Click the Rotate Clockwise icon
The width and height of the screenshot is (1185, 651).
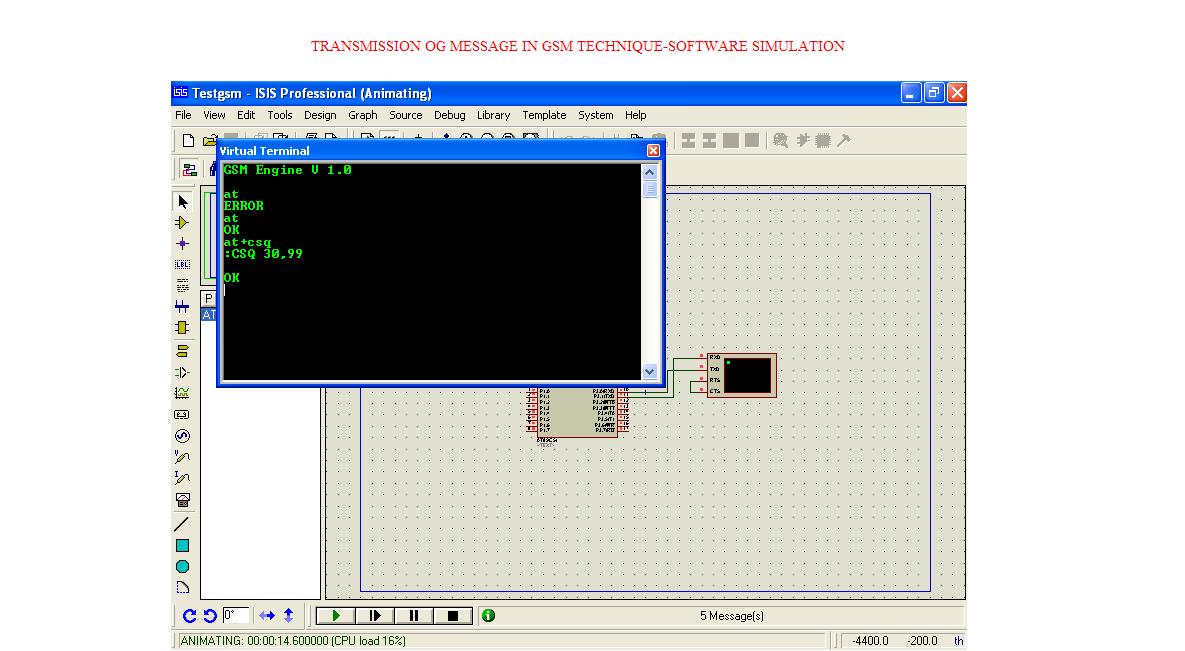[x=189, y=615]
